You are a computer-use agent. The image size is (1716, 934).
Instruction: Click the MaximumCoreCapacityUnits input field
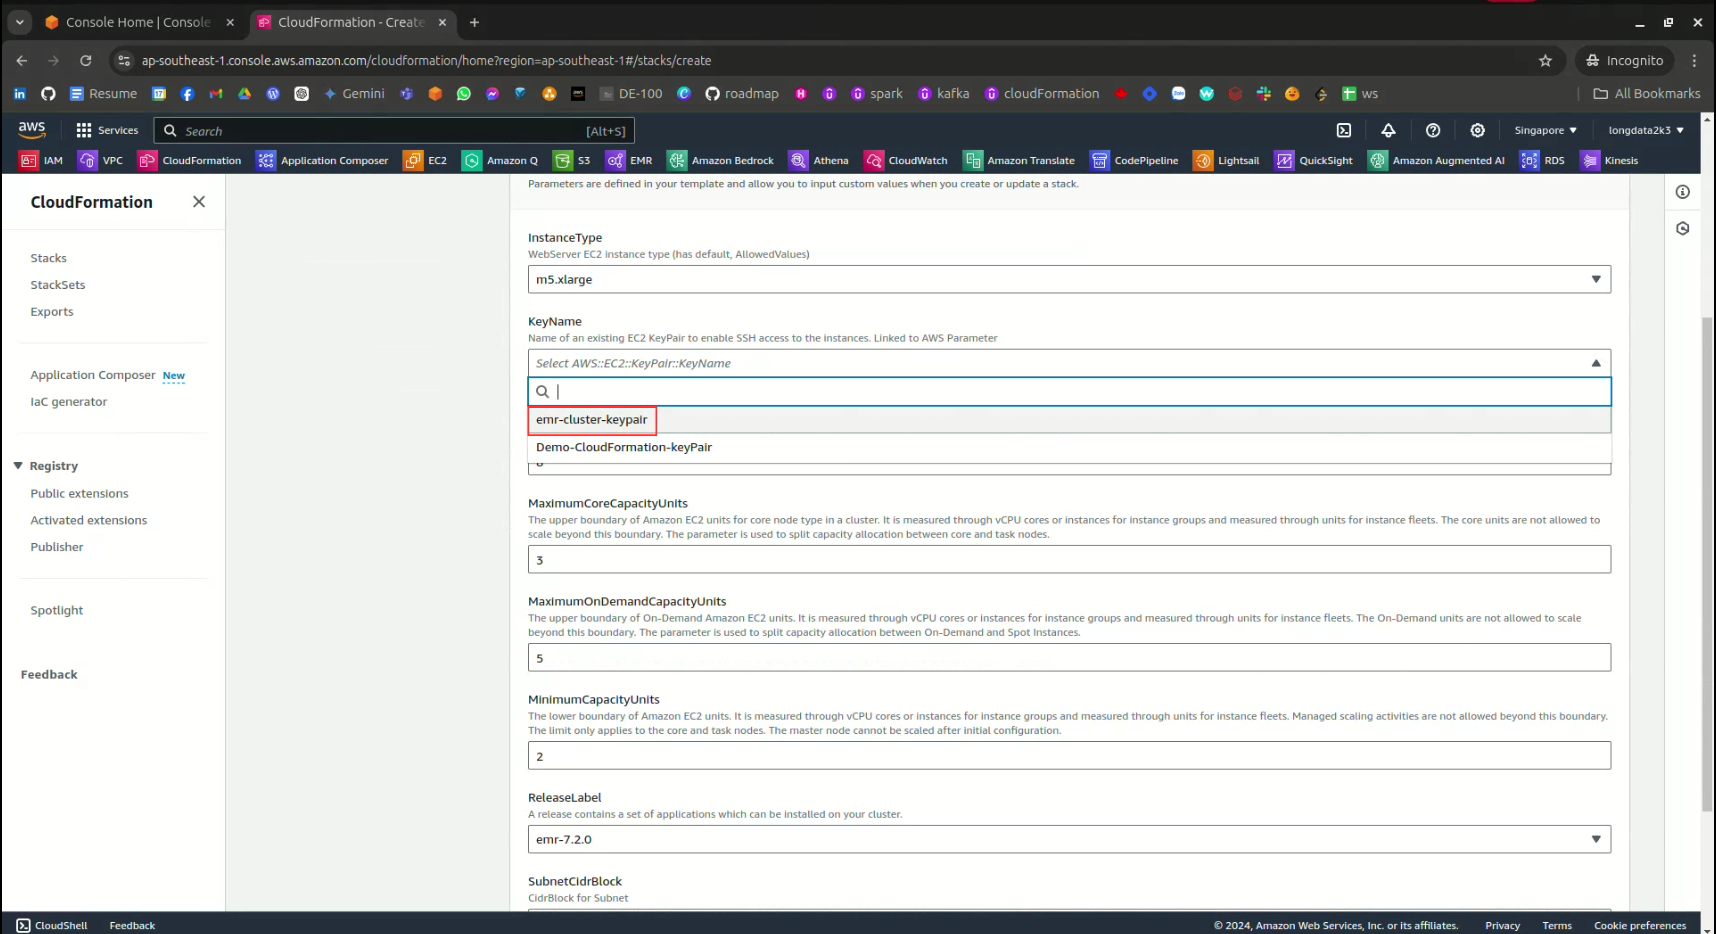pos(1068,560)
